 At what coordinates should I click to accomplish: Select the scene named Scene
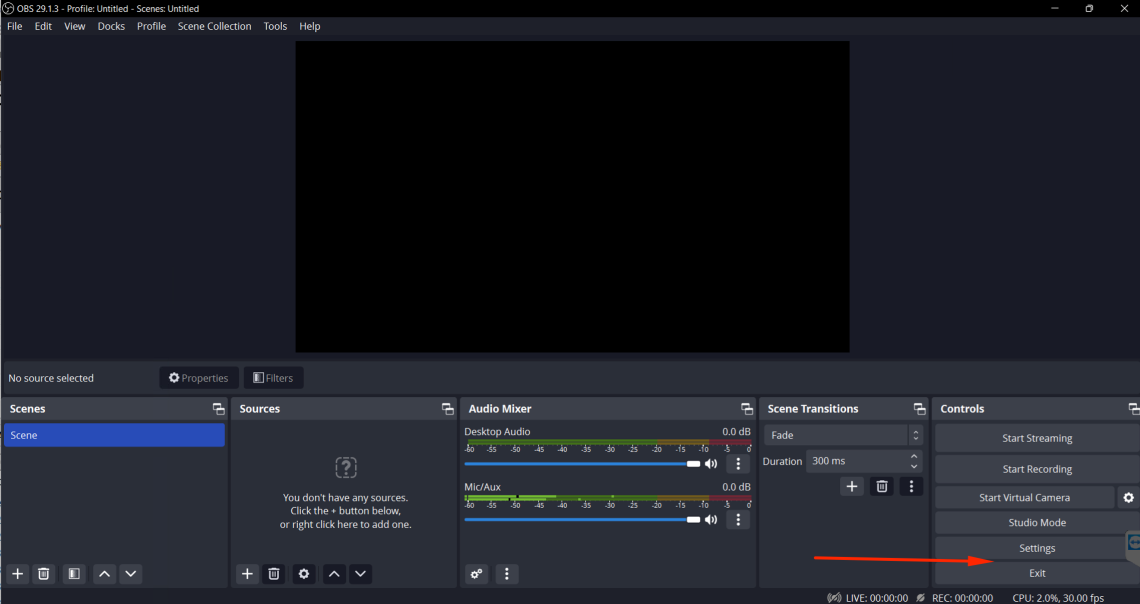(114, 435)
